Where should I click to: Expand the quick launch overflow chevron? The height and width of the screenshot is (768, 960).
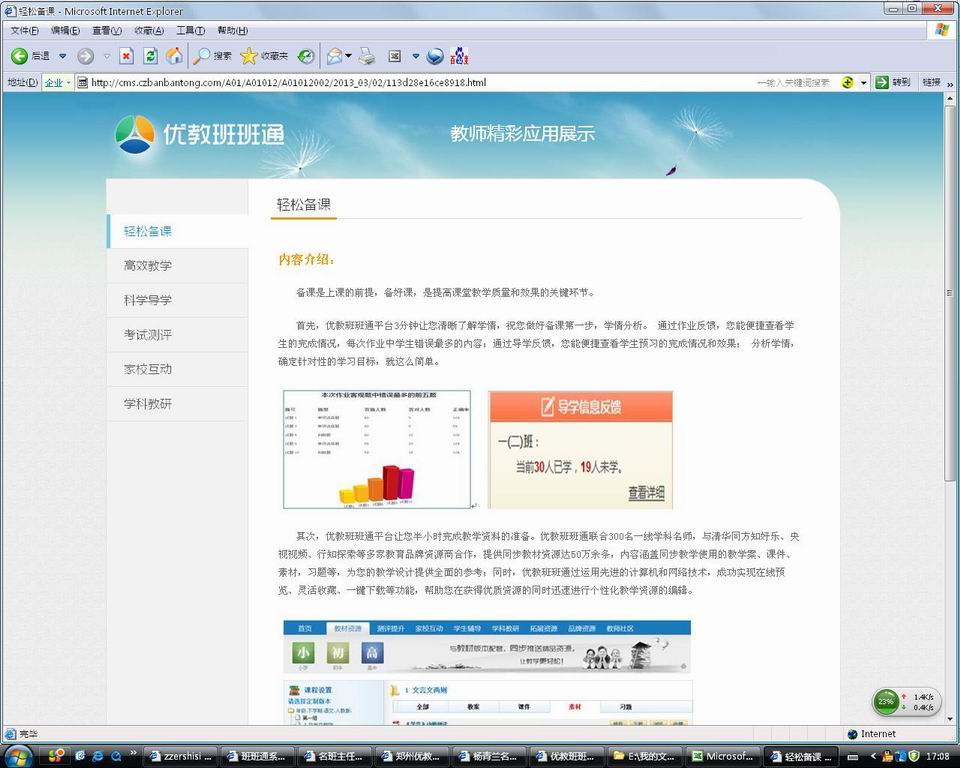133,753
